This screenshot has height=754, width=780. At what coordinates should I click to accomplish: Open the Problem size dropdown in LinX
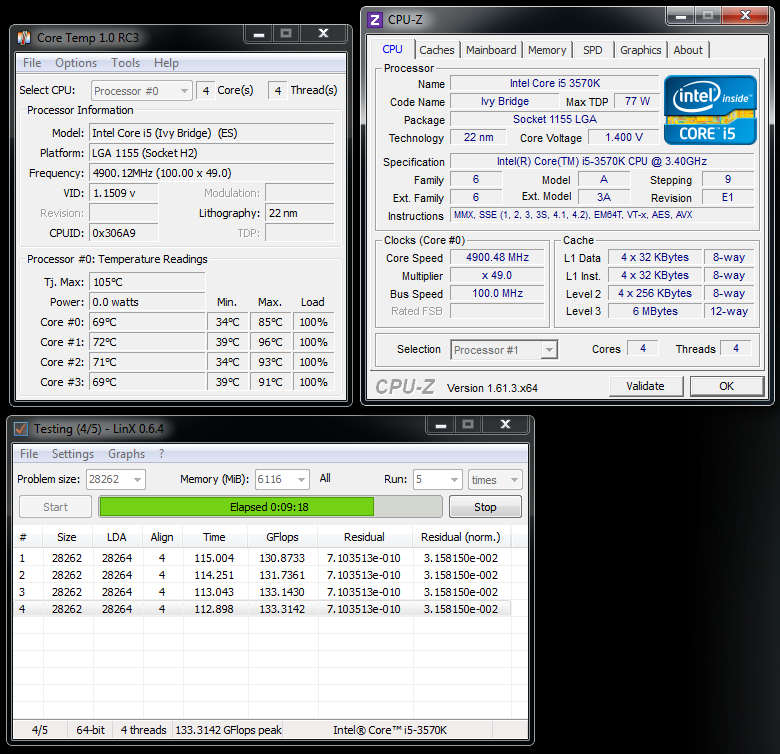click(115, 479)
